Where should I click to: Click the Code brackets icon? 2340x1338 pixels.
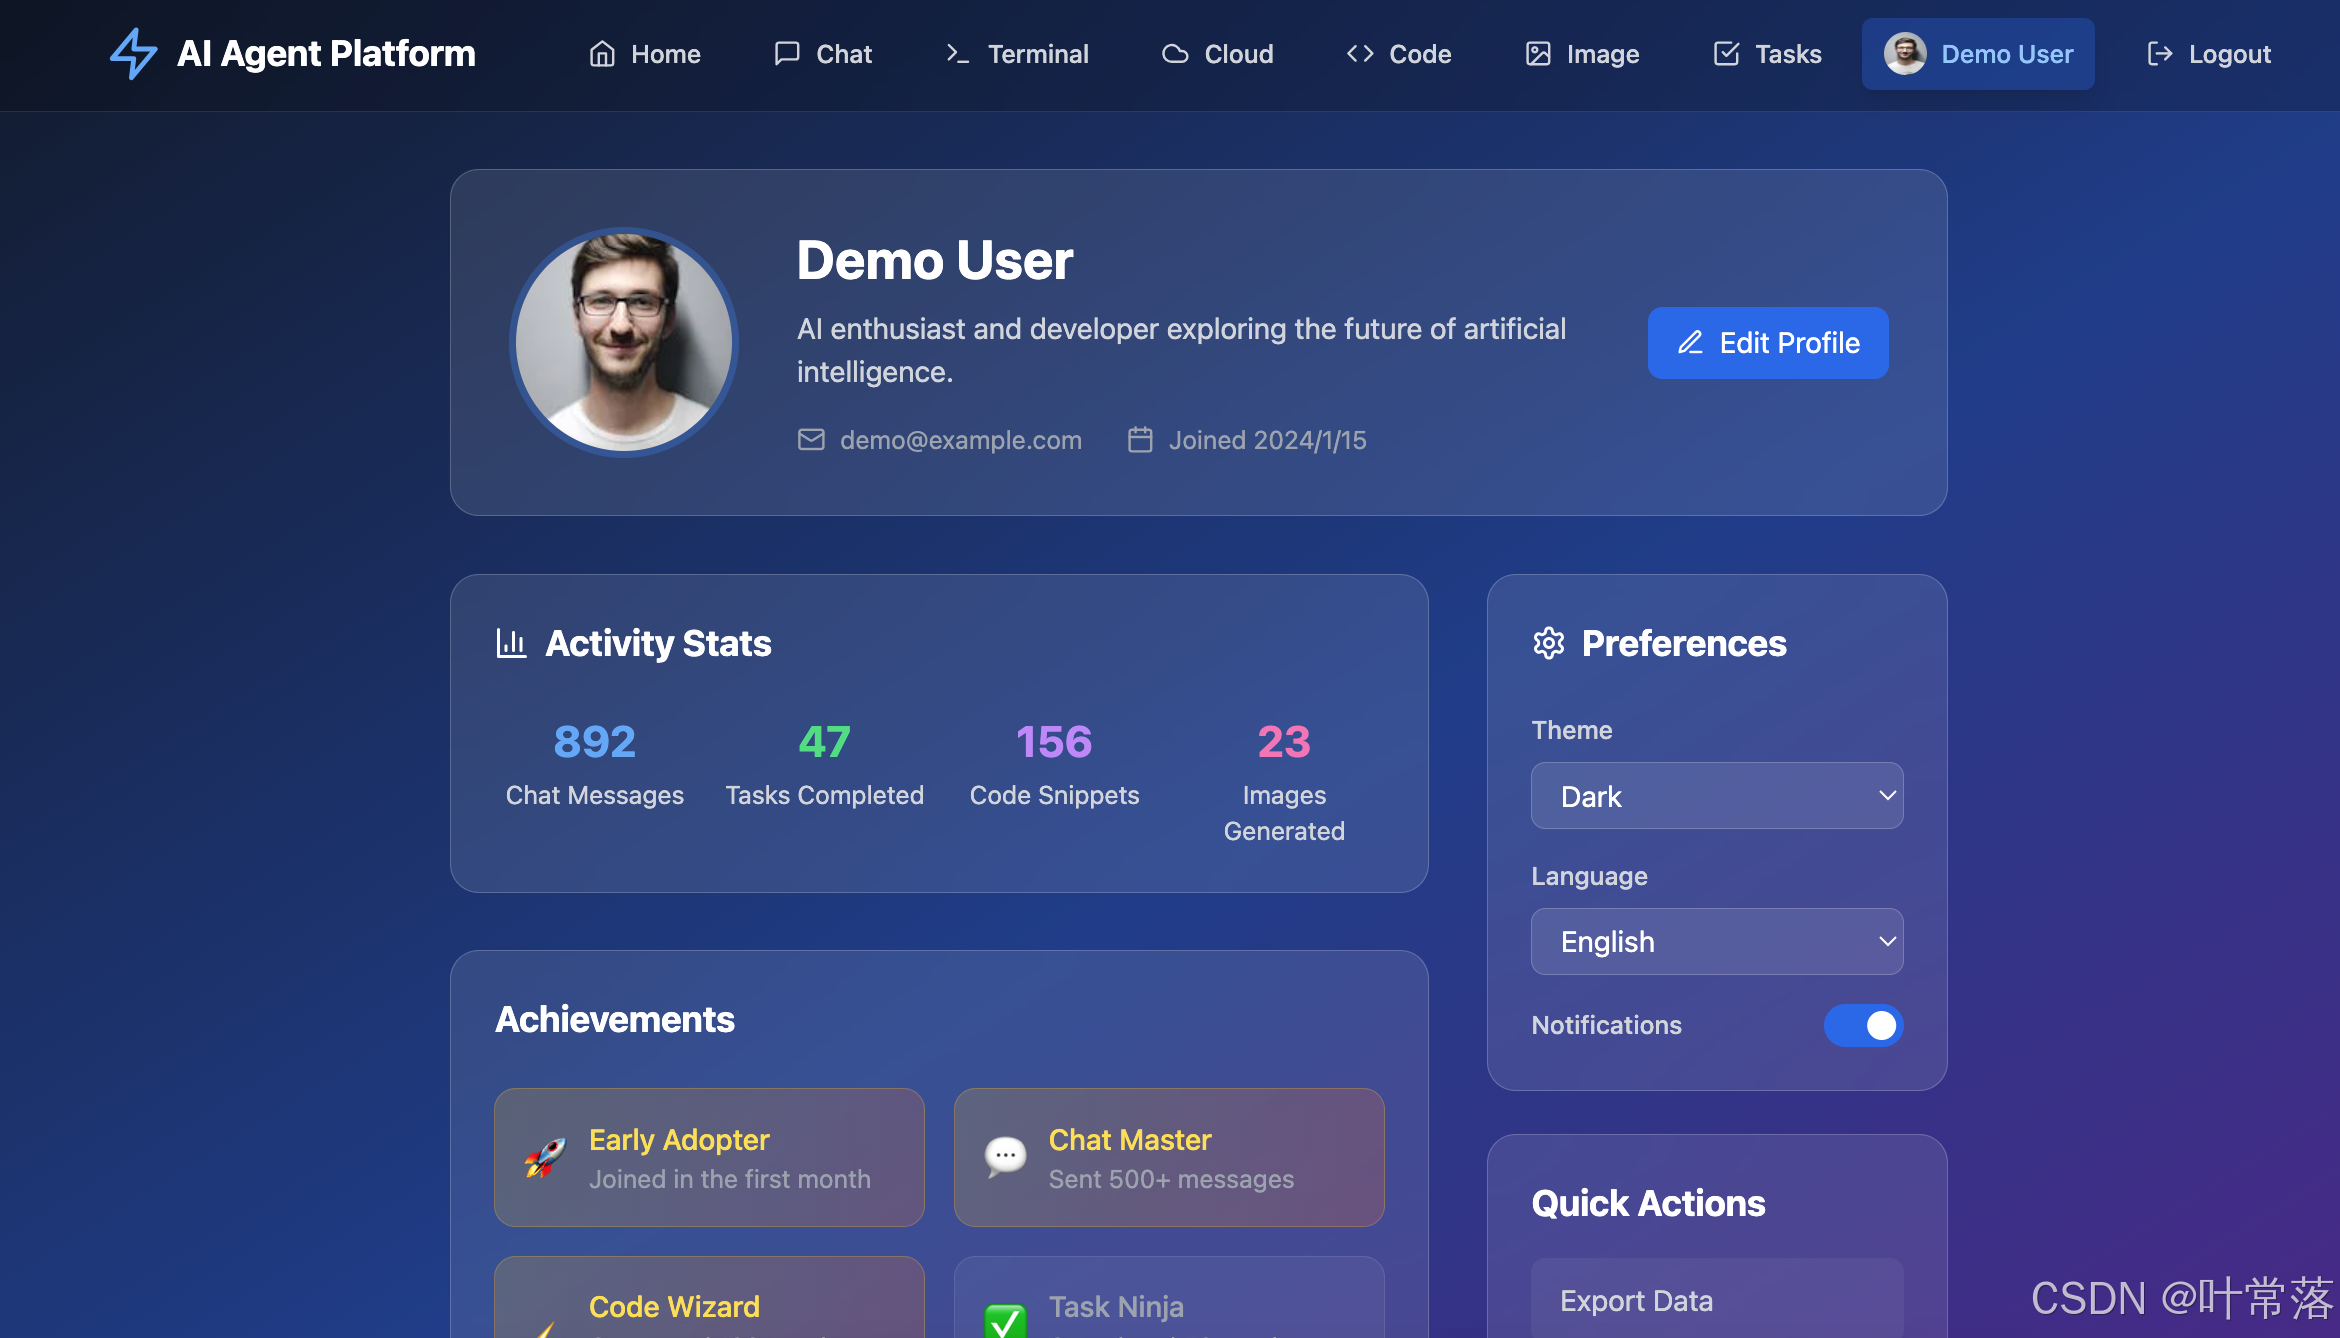(x=1360, y=54)
